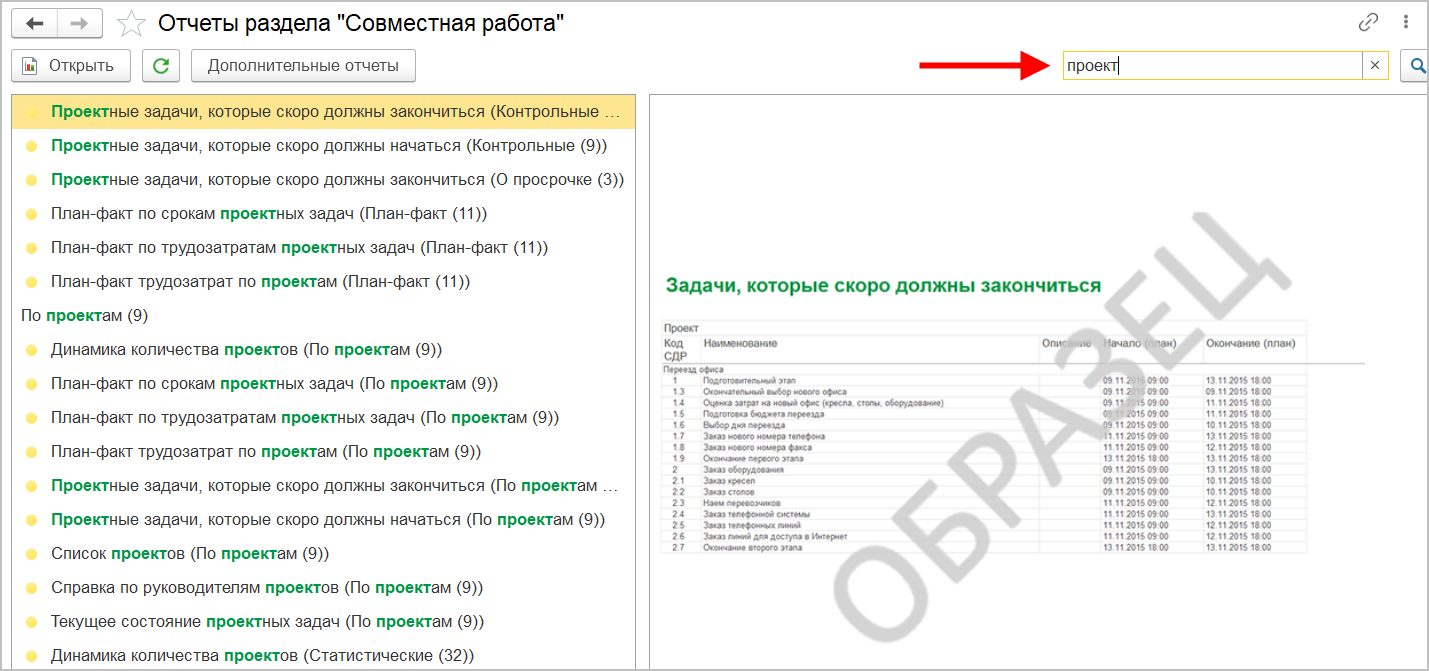Open План-факт трудозатрат по проектам (План-факт (11))
Screen dimensions: 1429x671
pyautogui.click(x=323, y=282)
